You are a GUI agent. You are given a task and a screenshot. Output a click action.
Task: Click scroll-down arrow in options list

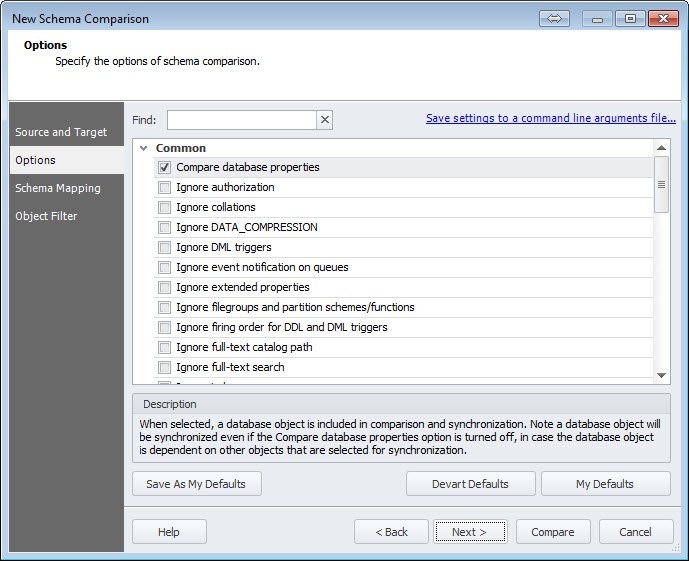click(661, 375)
